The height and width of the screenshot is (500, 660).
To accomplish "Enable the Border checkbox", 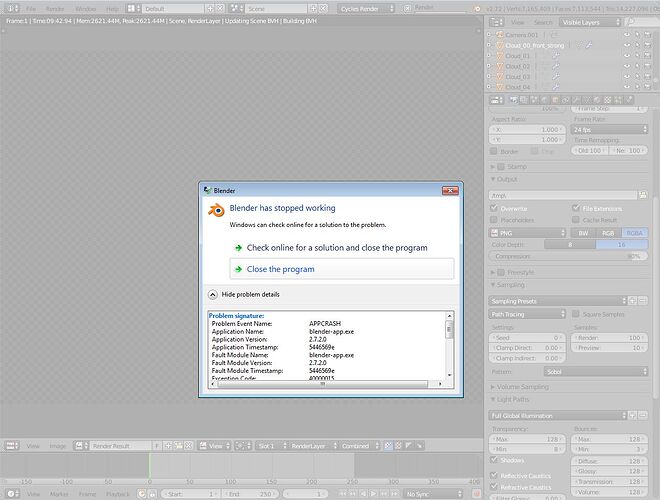I will 494,151.
